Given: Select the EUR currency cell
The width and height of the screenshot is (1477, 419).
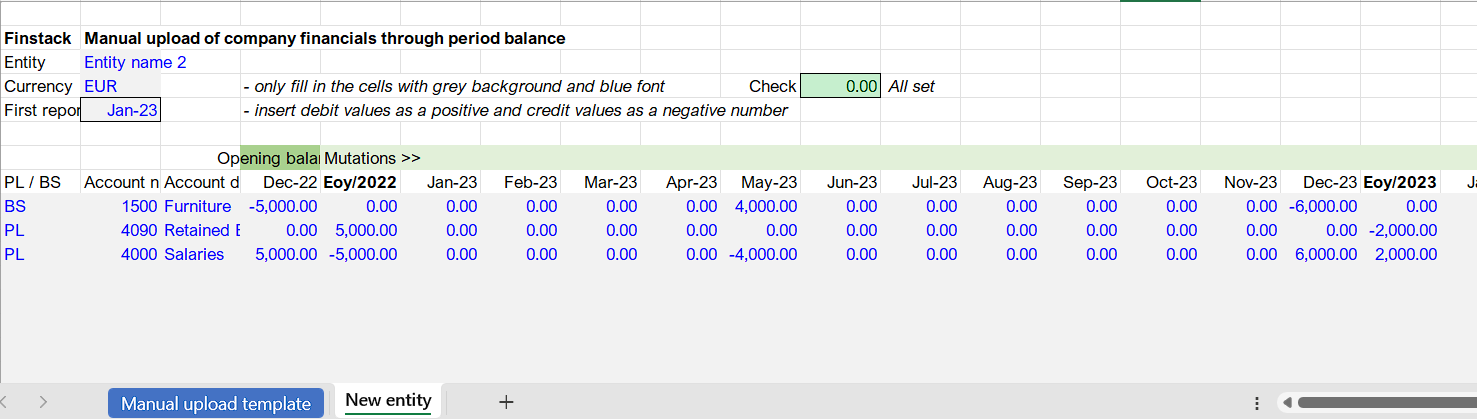Looking at the screenshot, I should click(120, 86).
